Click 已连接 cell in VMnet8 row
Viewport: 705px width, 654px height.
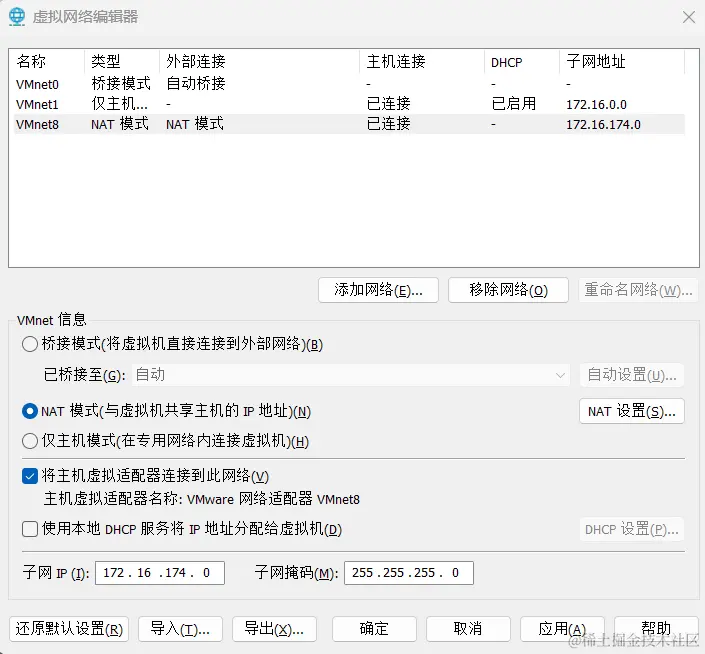tap(388, 124)
